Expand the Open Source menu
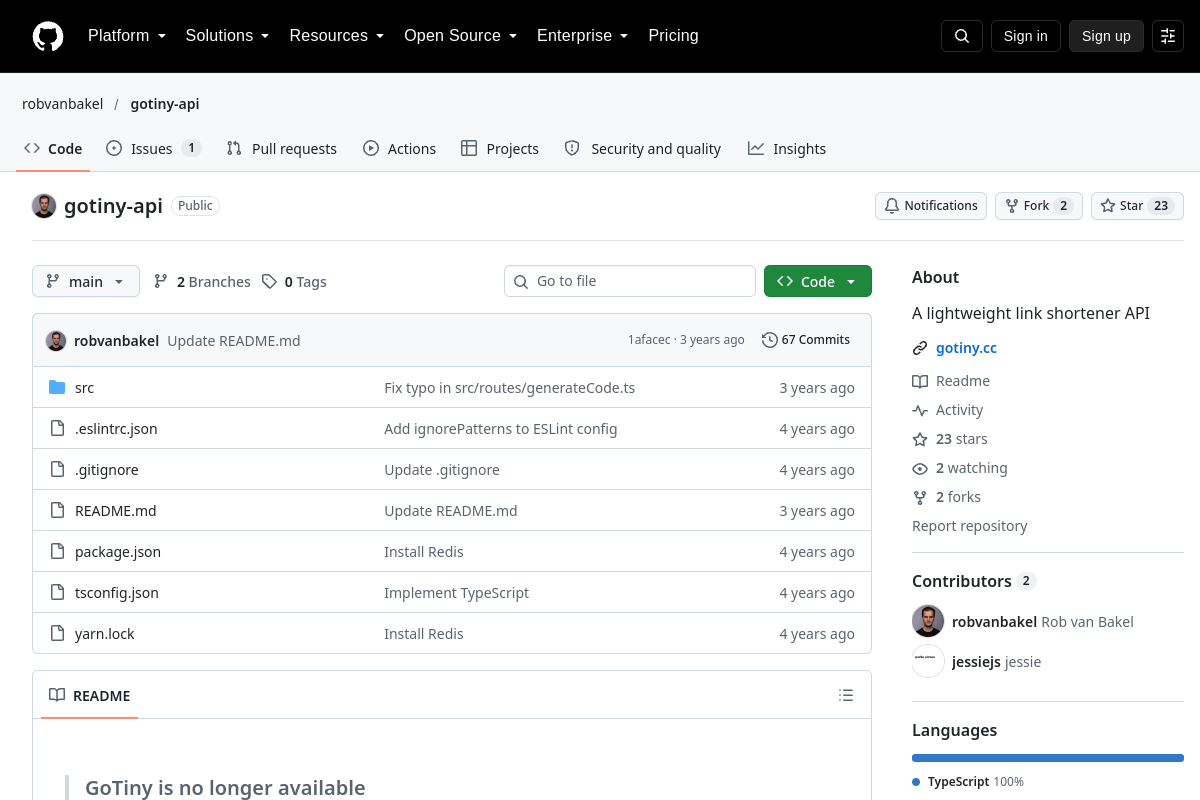Viewport: 1200px width, 800px height. point(460,36)
